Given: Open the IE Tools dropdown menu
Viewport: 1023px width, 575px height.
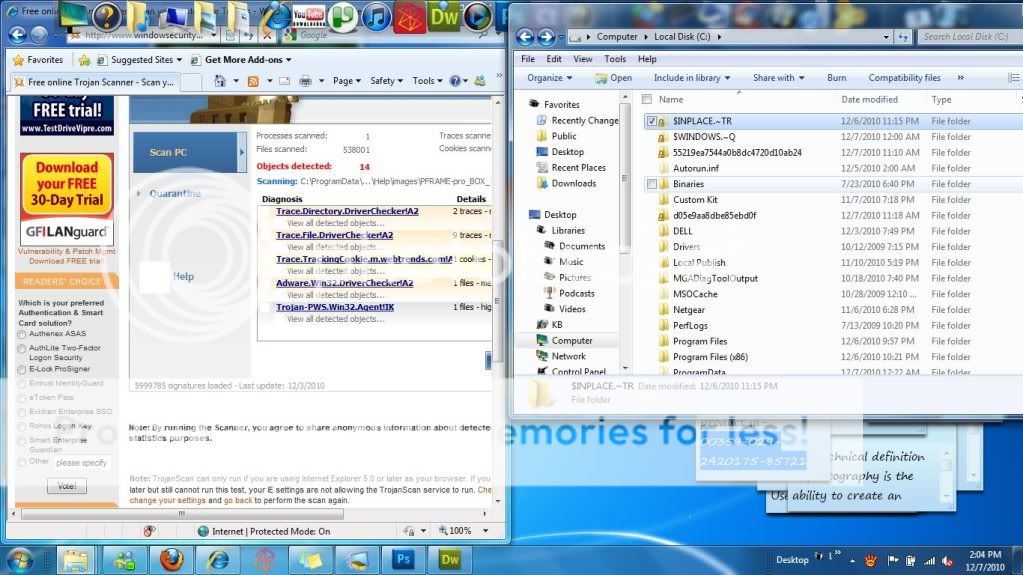Looking at the screenshot, I should point(427,81).
